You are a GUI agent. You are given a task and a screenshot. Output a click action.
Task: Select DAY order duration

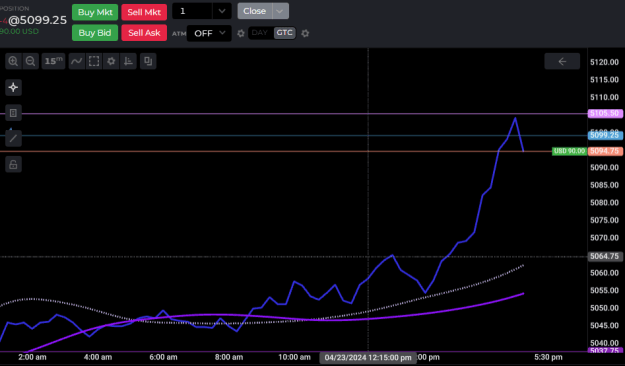[x=260, y=33]
